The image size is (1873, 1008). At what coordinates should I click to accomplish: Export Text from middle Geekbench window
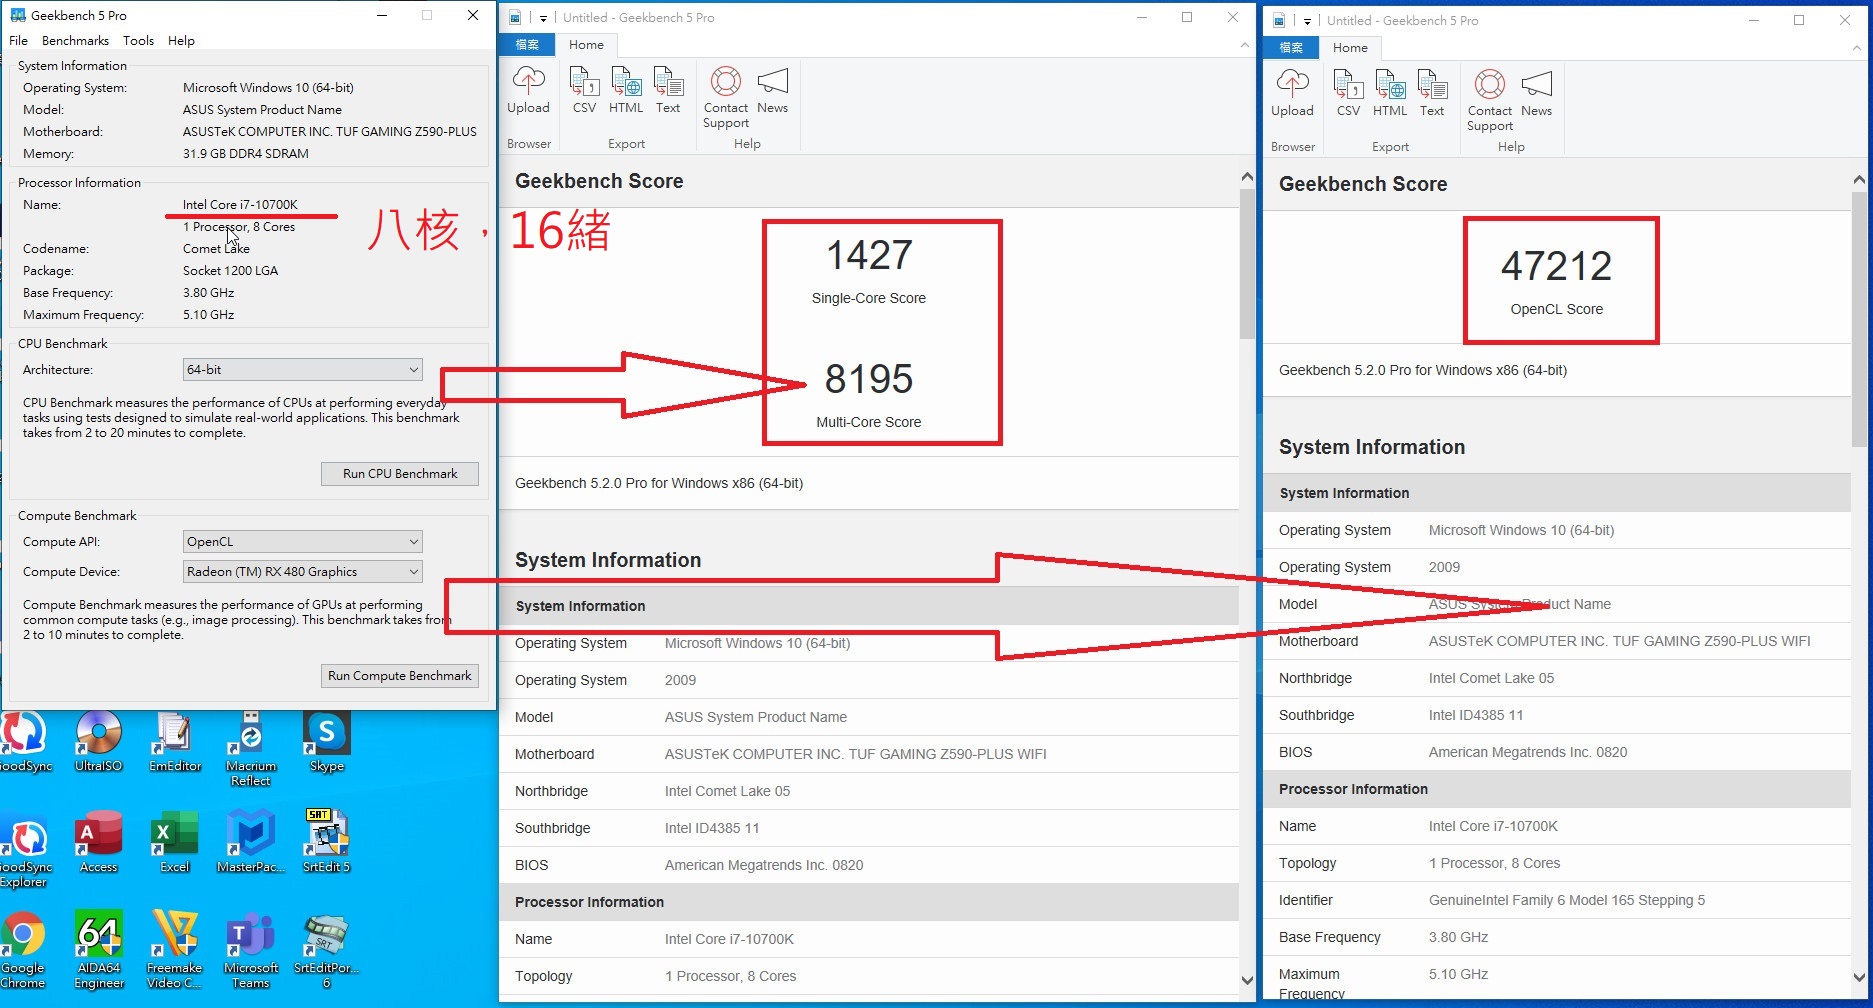[668, 90]
